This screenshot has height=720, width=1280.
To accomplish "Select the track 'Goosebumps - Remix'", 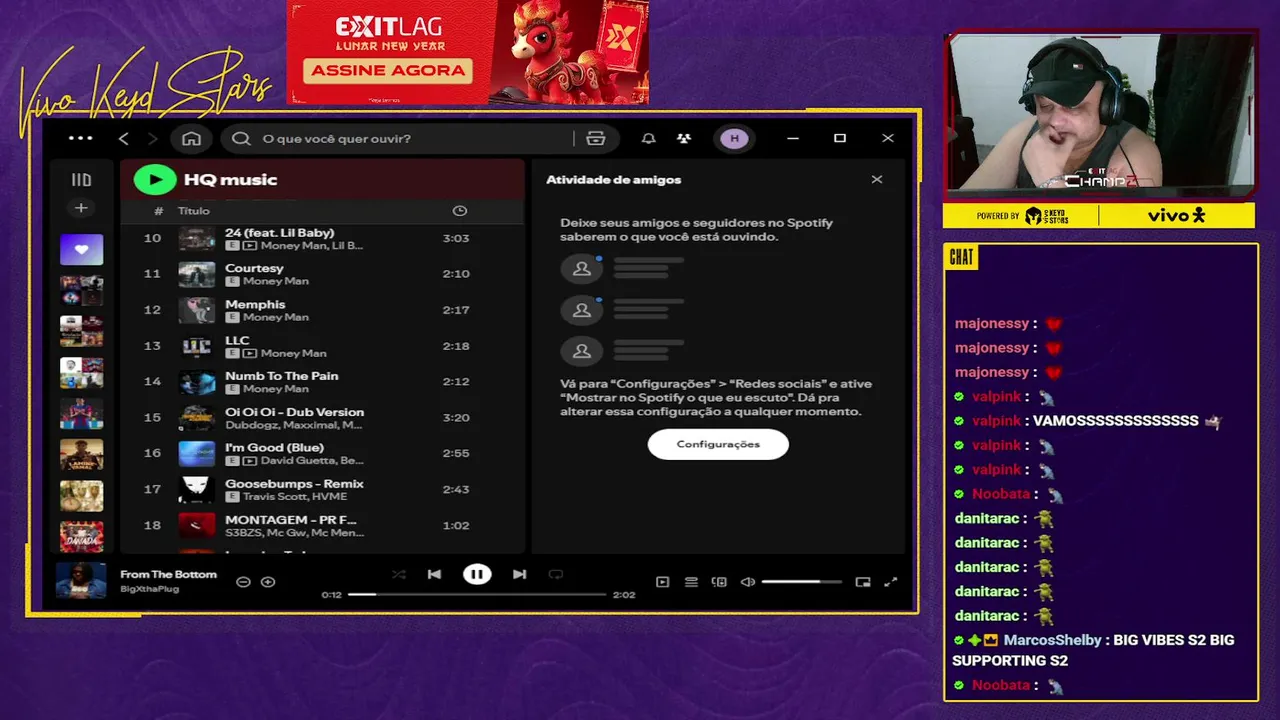I will (x=322, y=489).
